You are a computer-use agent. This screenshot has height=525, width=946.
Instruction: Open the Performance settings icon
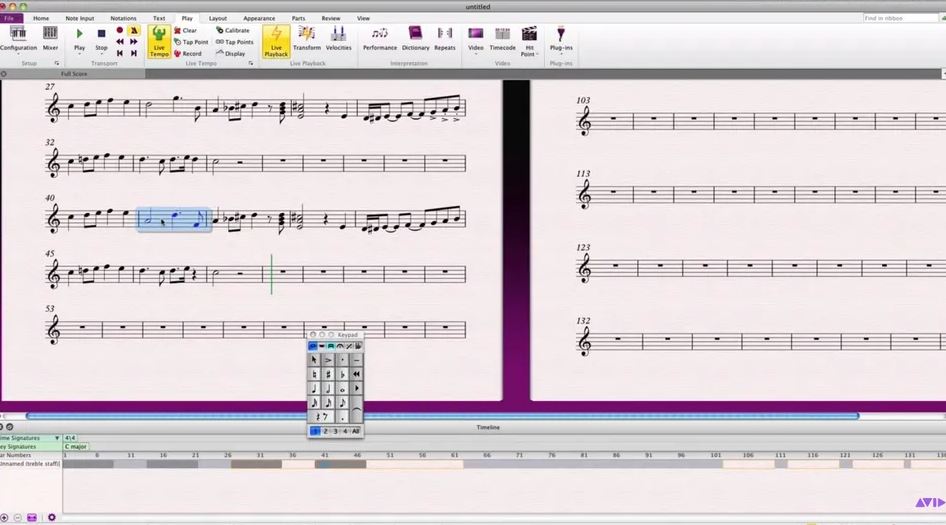pyautogui.click(x=379, y=39)
